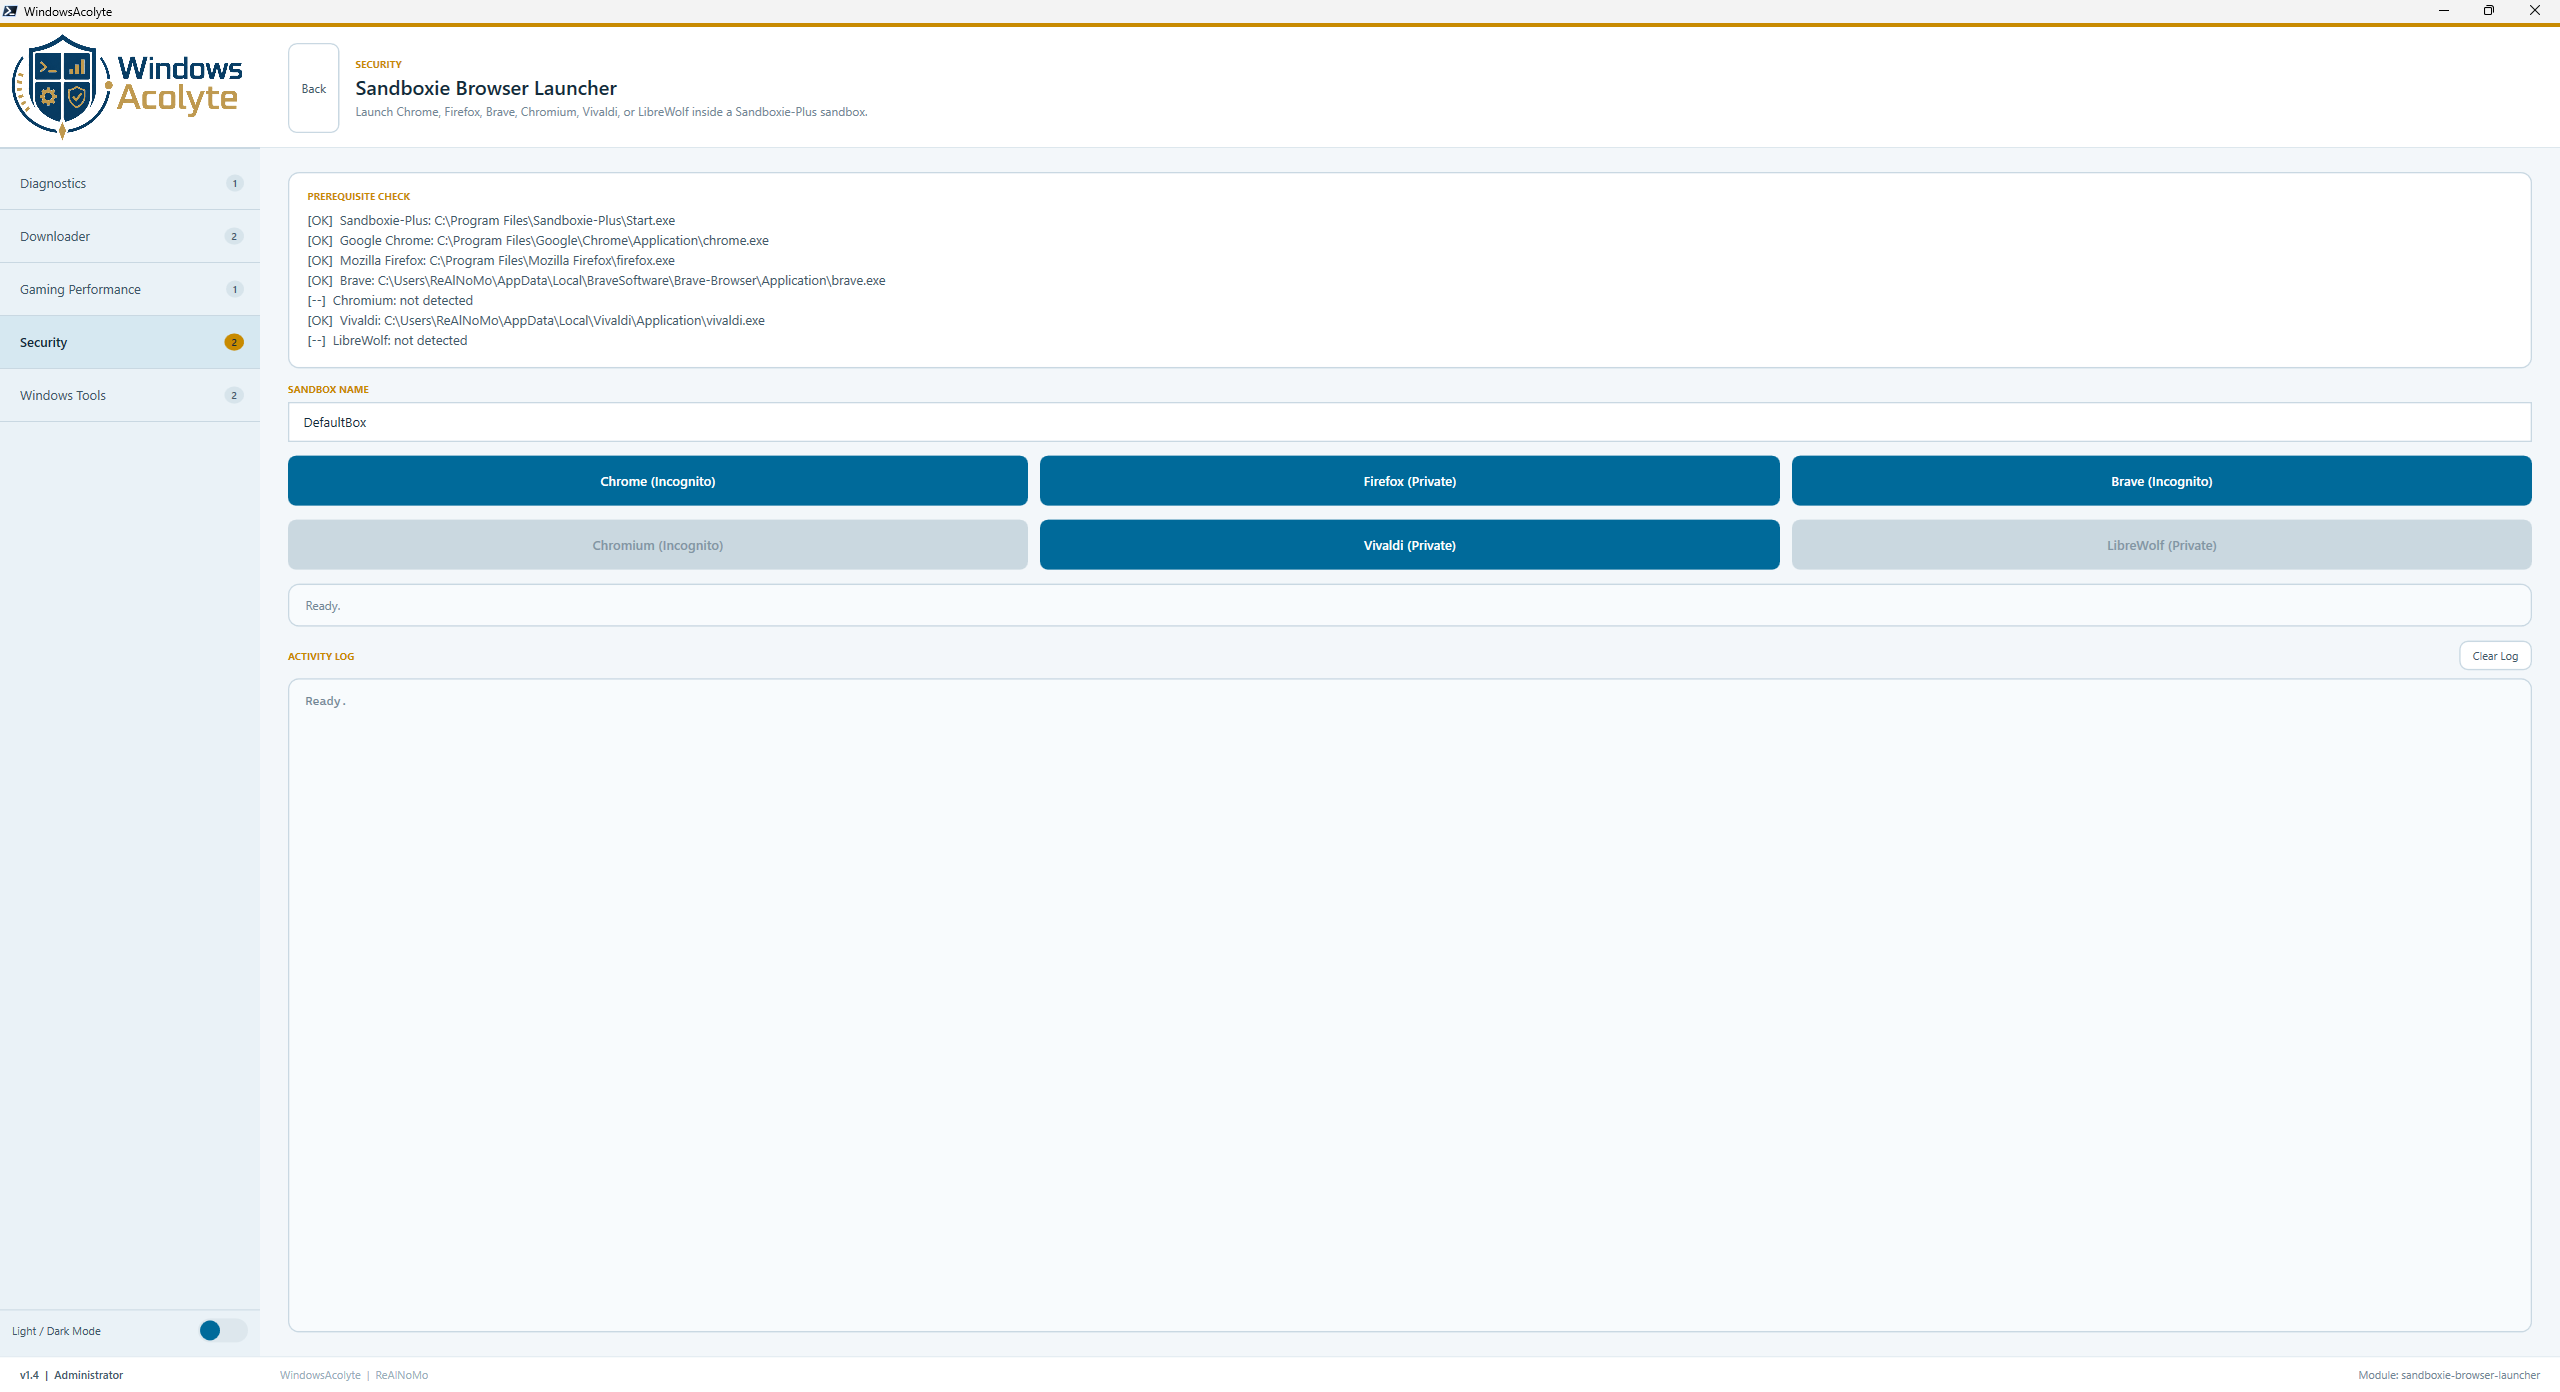Click the Gaming Performance count badge
The width and height of the screenshot is (2560, 1392).
pos(235,289)
